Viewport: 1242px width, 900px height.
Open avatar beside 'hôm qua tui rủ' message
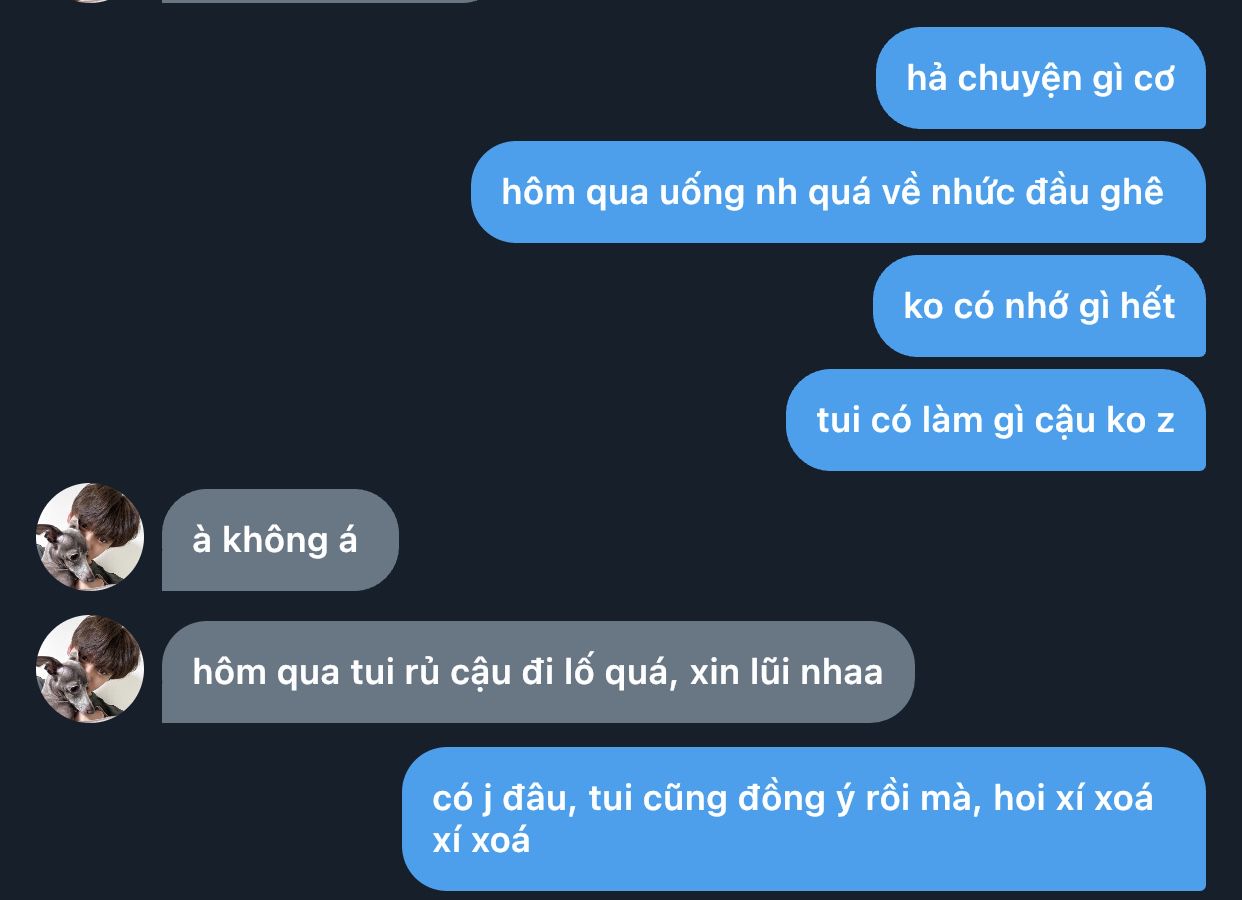pyautogui.click(x=90, y=670)
